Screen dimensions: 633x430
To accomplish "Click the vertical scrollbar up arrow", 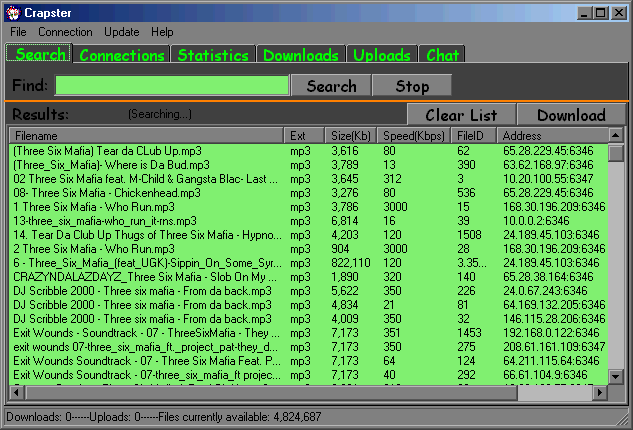I will click(x=616, y=135).
